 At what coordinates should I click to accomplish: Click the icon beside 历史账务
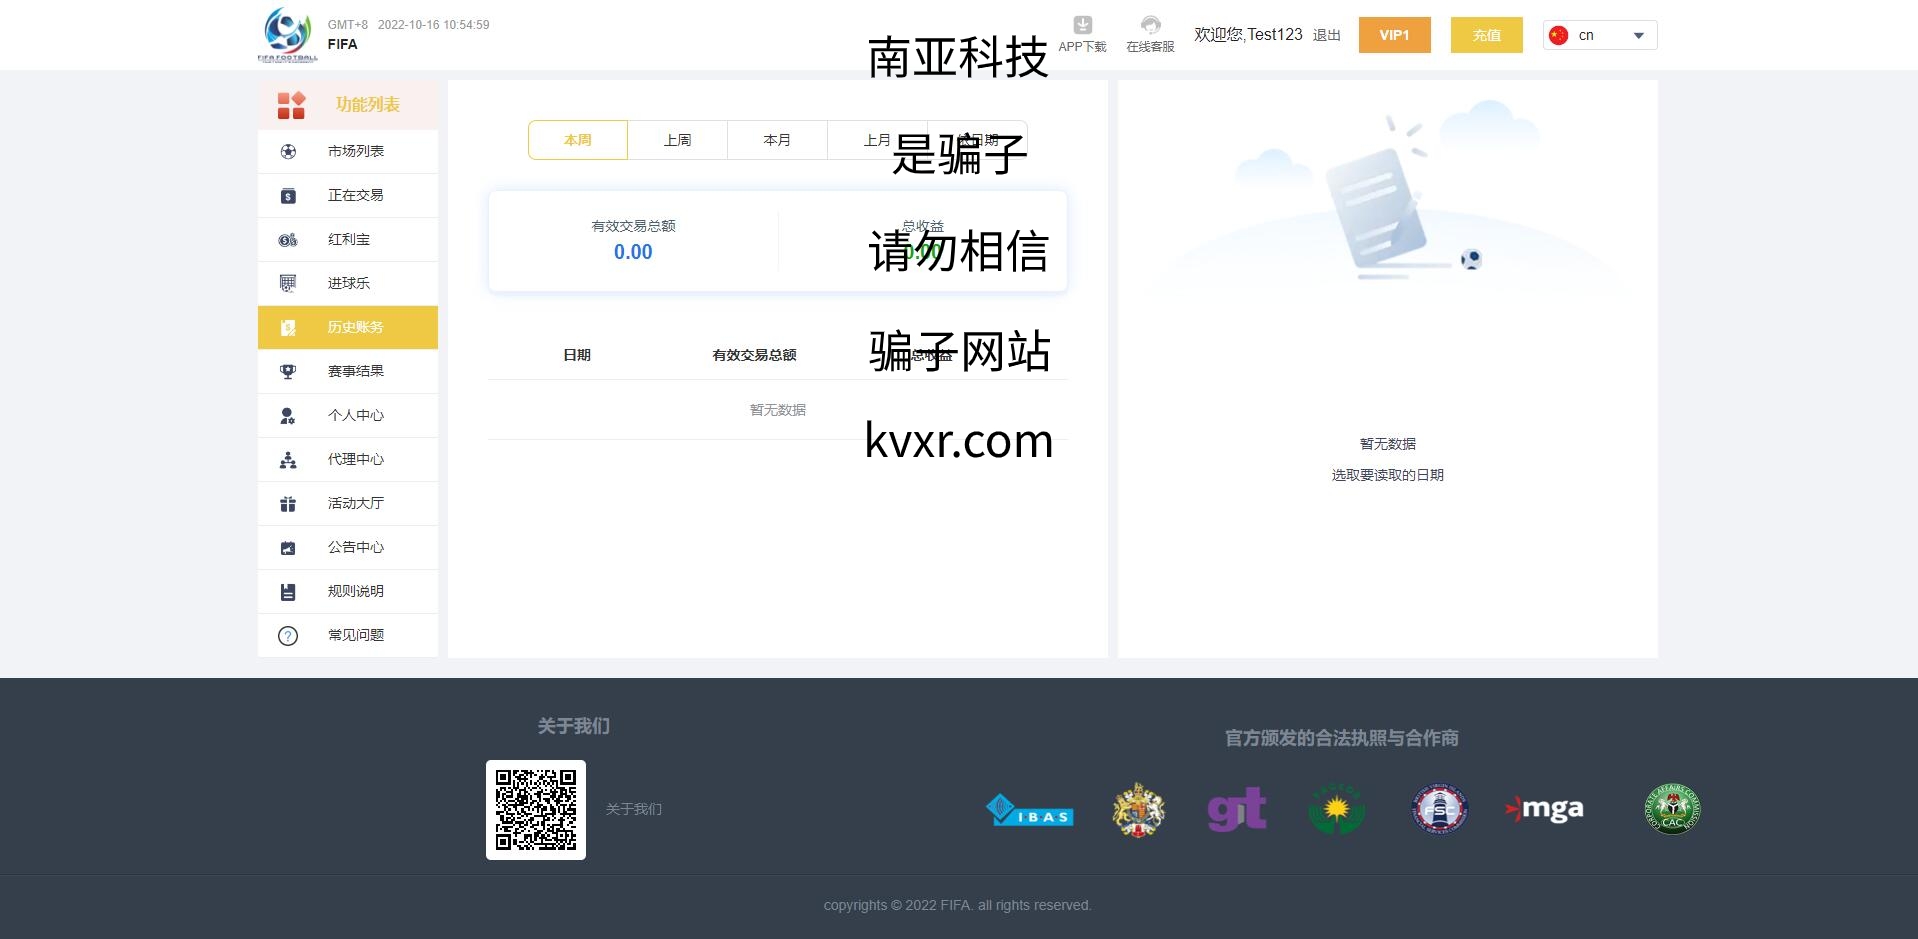pyautogui.click(x=288, y=327)
